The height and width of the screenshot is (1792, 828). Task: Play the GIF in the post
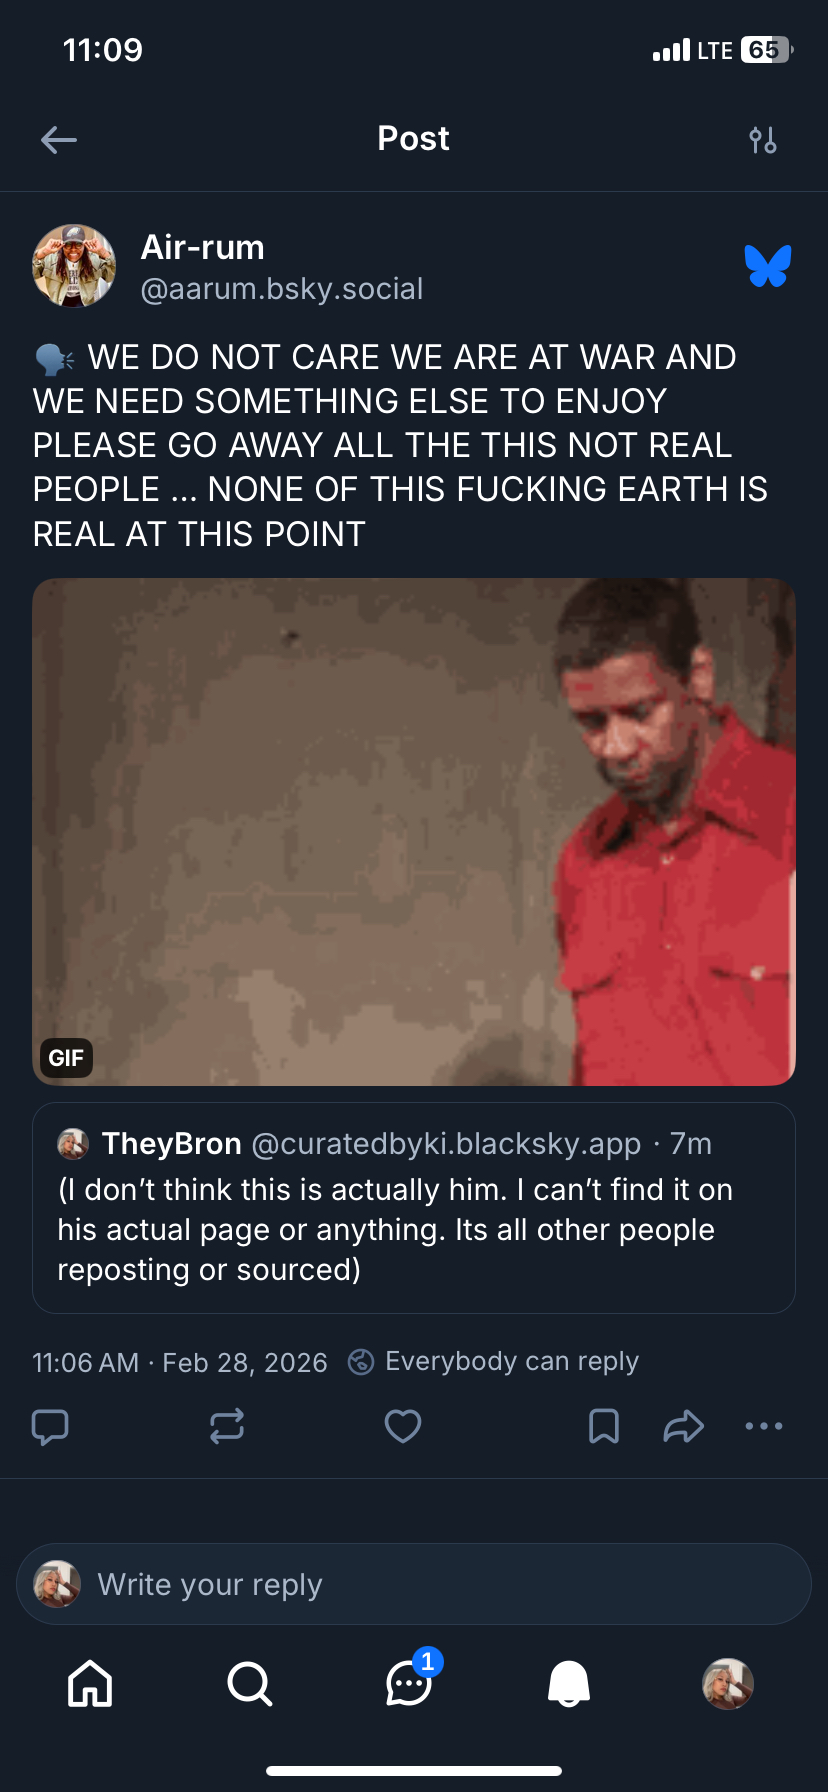[x=414, y=832]
